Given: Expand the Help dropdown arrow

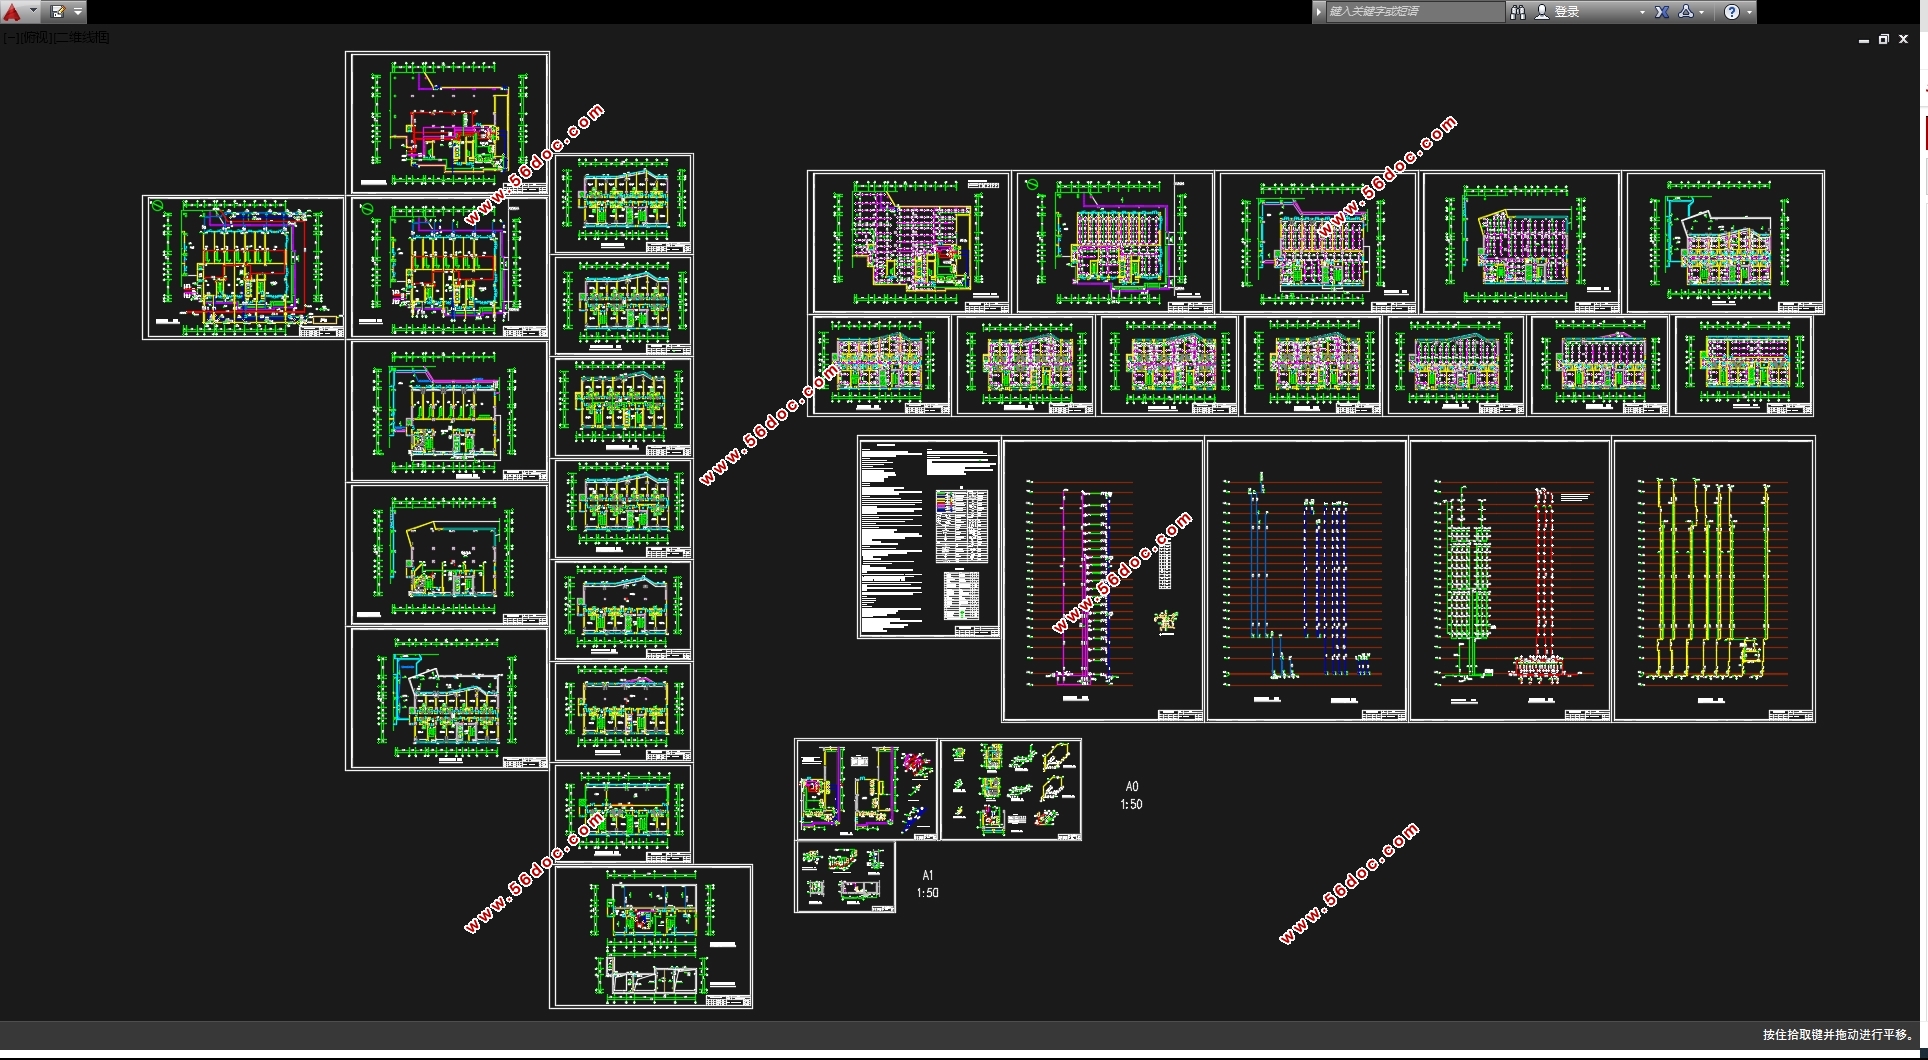Looking at the screenshot, I should (1748, 12).
